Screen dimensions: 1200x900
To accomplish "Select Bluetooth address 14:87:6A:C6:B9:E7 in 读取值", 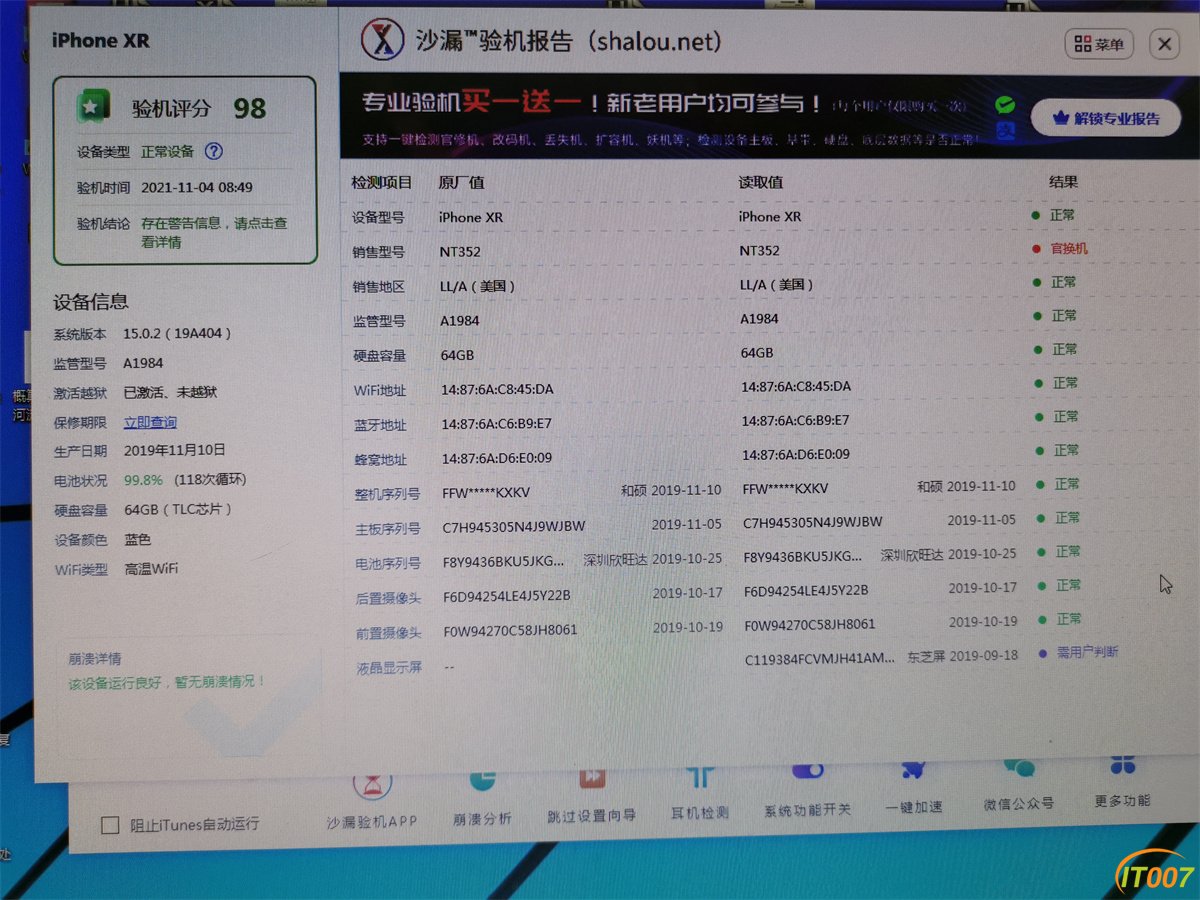I will point(795,420).
